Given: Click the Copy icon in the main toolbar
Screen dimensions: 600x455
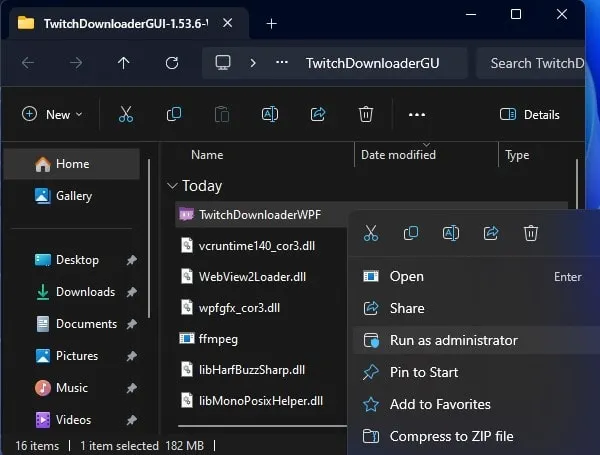Looking at the screenshot, I should point(174,114).
